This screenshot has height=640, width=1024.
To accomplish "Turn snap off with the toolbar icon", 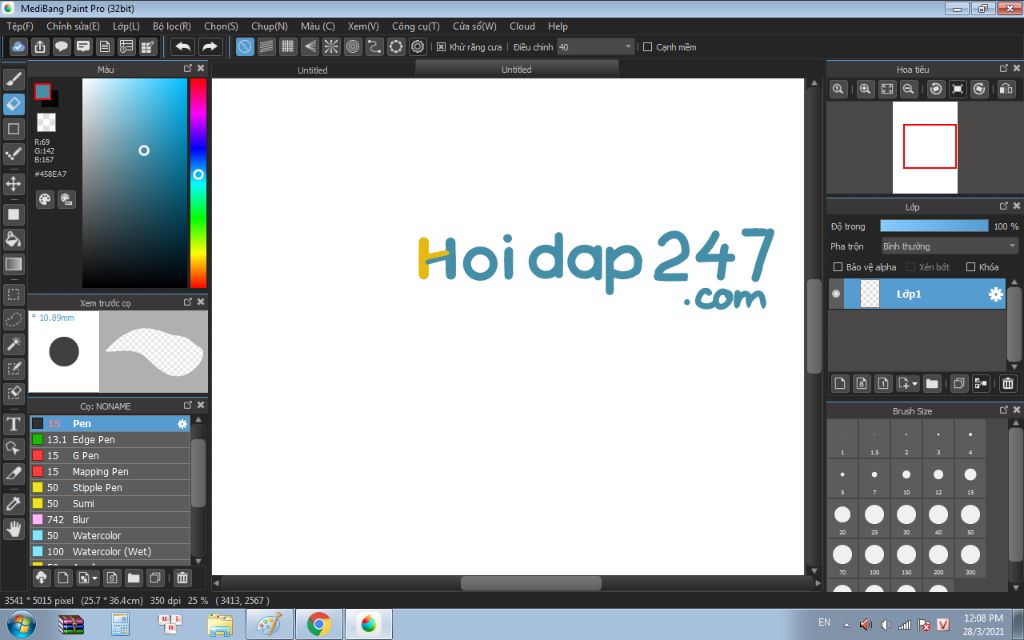I will pos(244,47).
